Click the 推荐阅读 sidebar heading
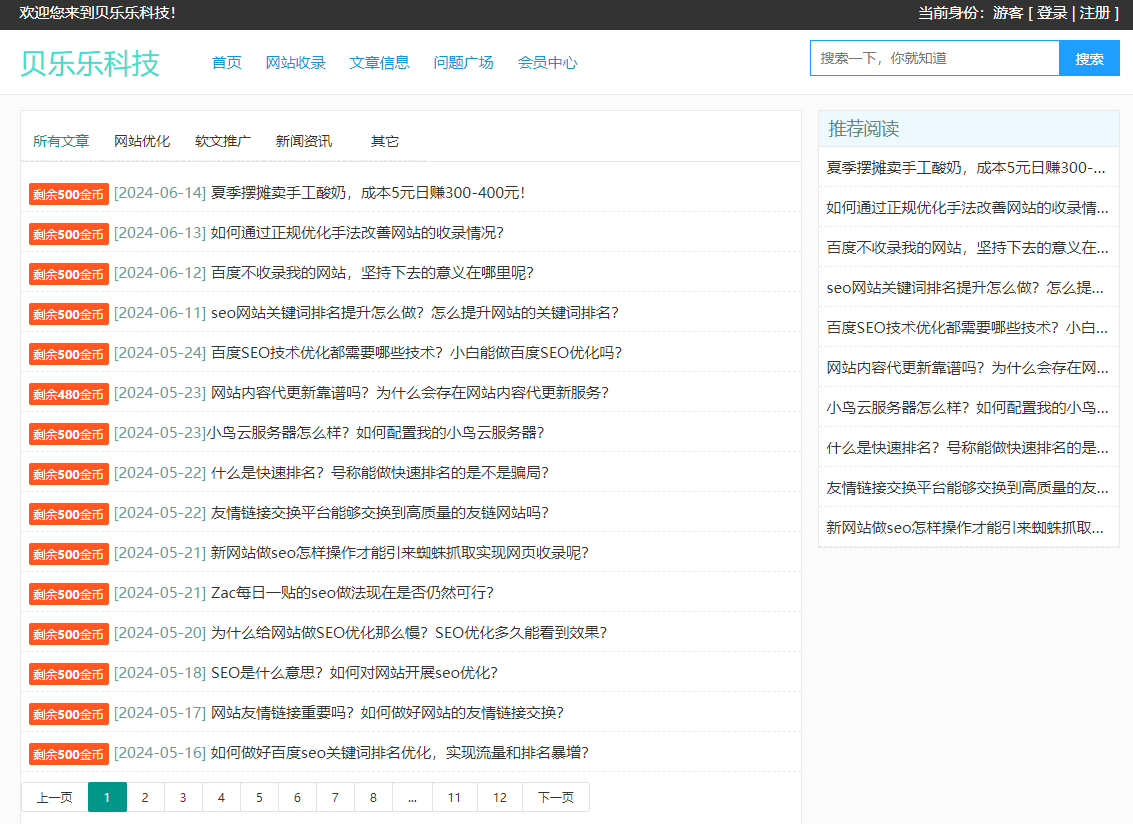1133x824 pixels. coord(863,129)
